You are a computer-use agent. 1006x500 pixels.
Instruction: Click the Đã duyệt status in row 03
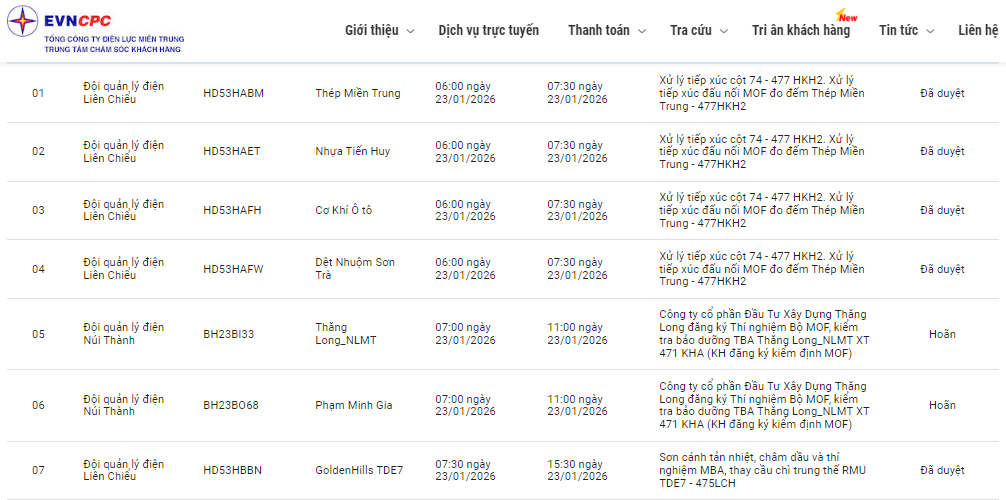pos(942,210)
